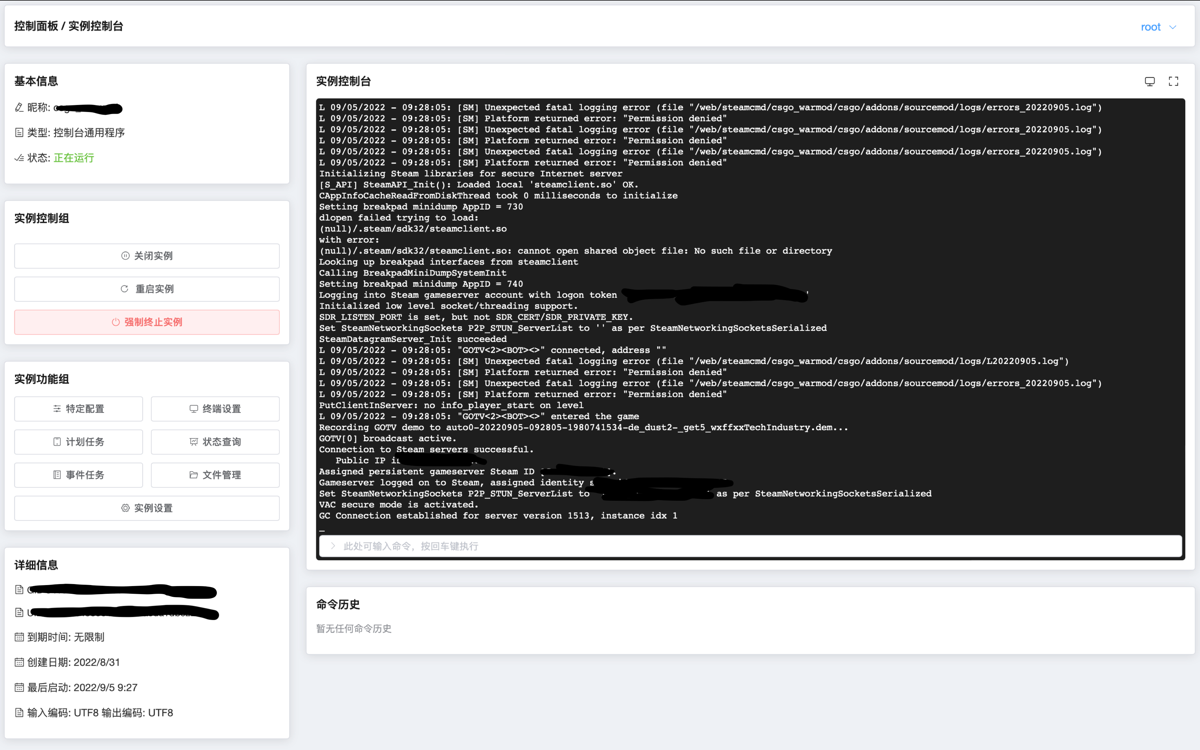
Task: Click the icon in 事件任务 button
Action: 57,475
